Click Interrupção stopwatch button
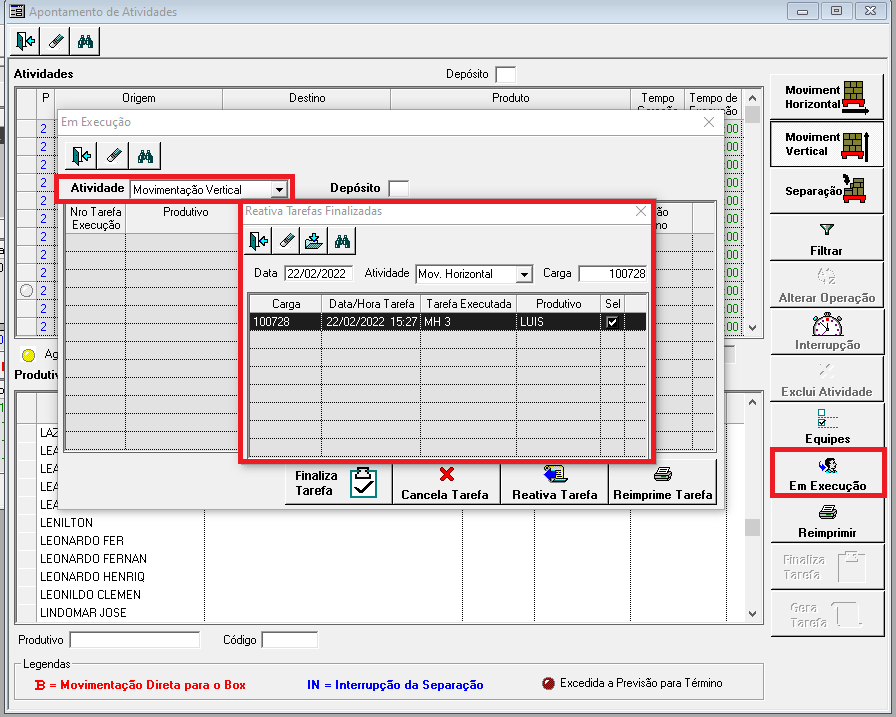Viewport: 896px width, 717px height. click(826, 333)
